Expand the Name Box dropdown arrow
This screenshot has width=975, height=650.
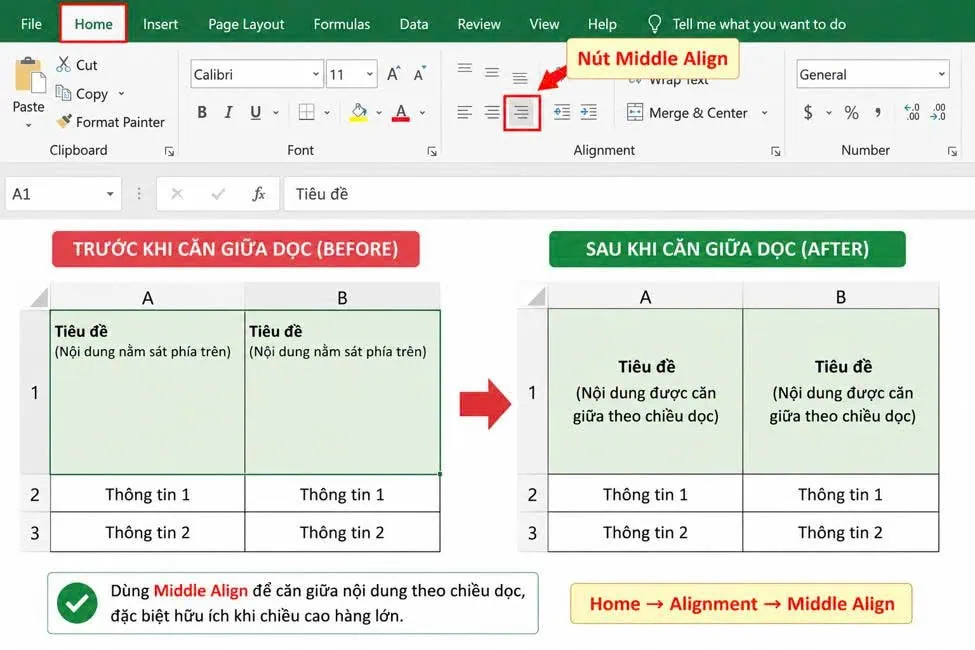[x=110, y=194]
